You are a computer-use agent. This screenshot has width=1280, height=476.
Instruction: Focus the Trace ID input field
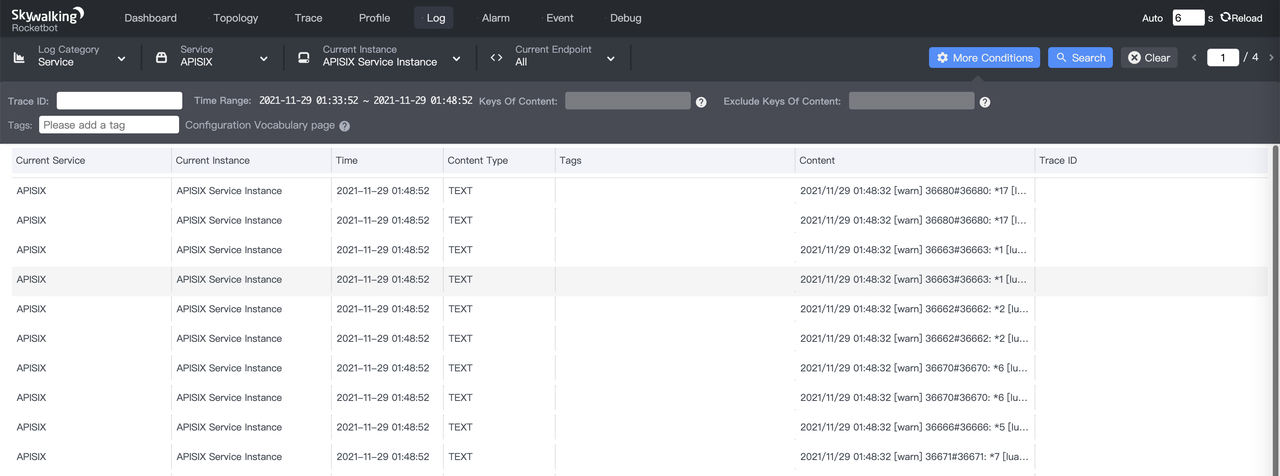119,101
